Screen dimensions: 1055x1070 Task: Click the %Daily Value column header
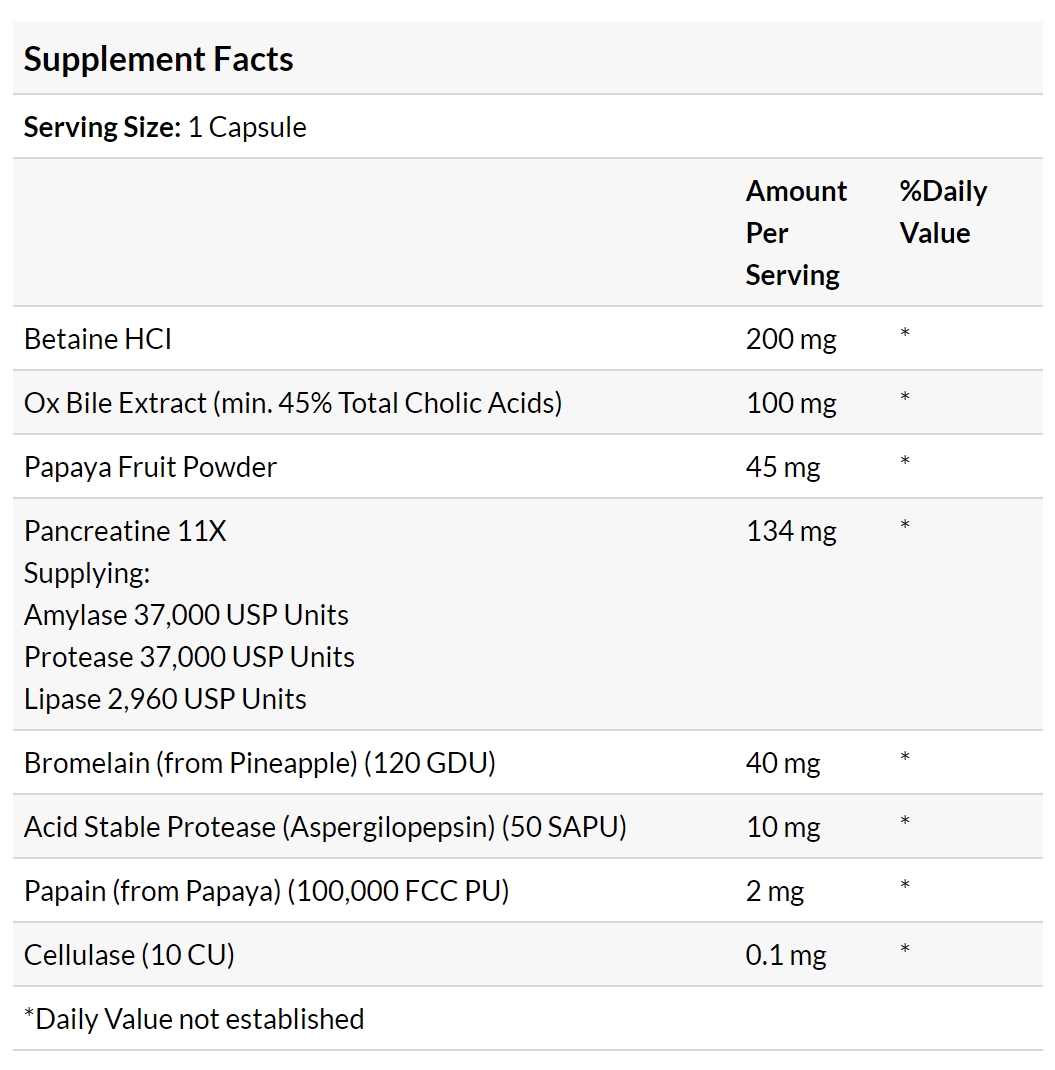click(943, 212)
